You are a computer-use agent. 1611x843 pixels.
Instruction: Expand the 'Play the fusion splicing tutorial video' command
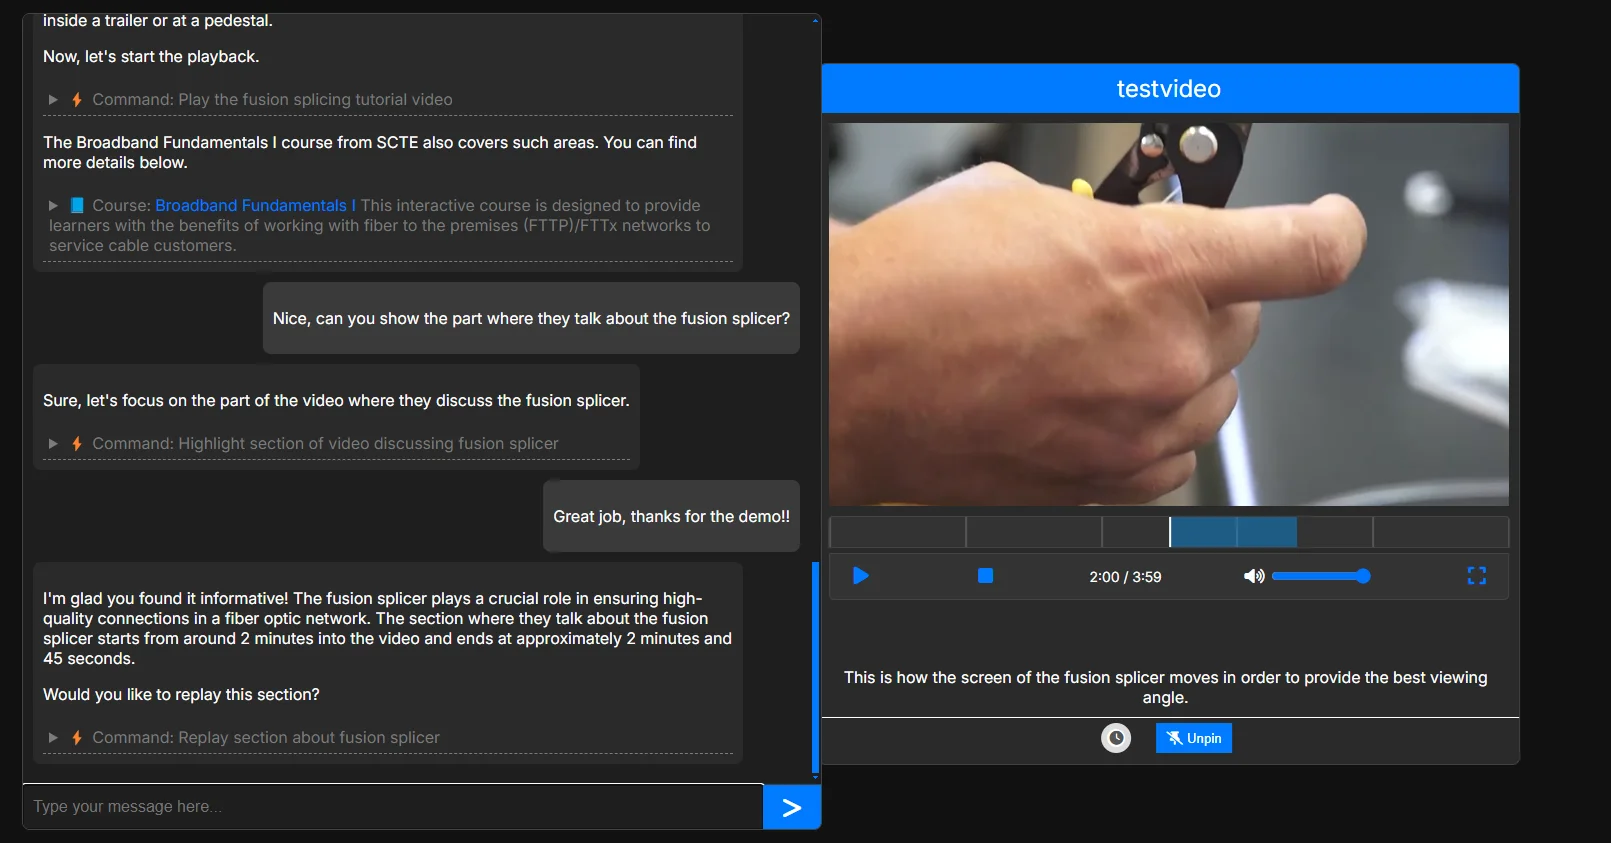coord(53,100)
